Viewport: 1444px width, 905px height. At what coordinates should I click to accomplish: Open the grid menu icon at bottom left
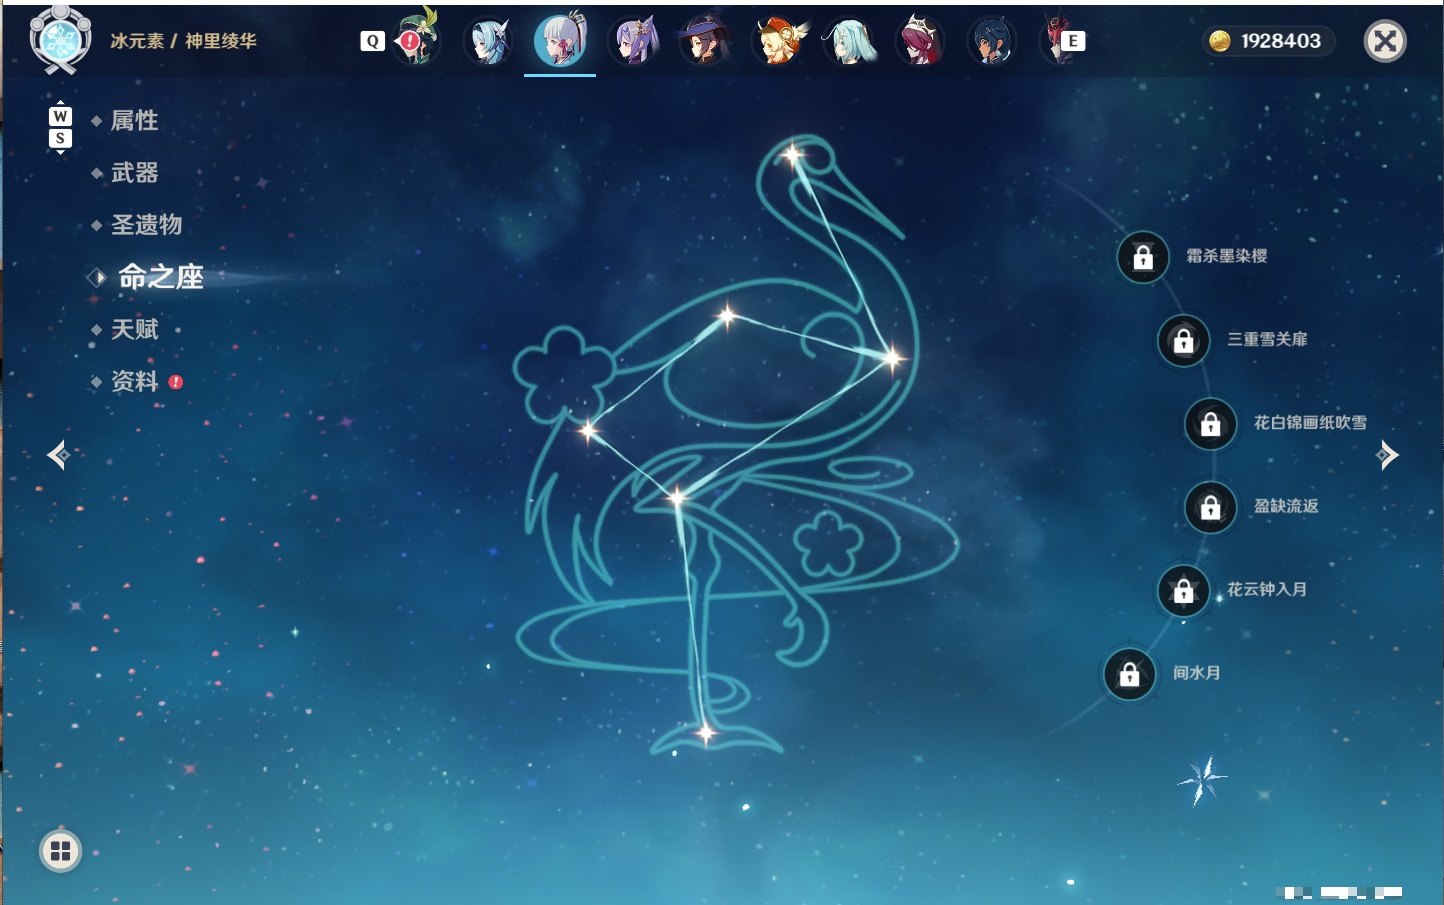pos(60,851)
